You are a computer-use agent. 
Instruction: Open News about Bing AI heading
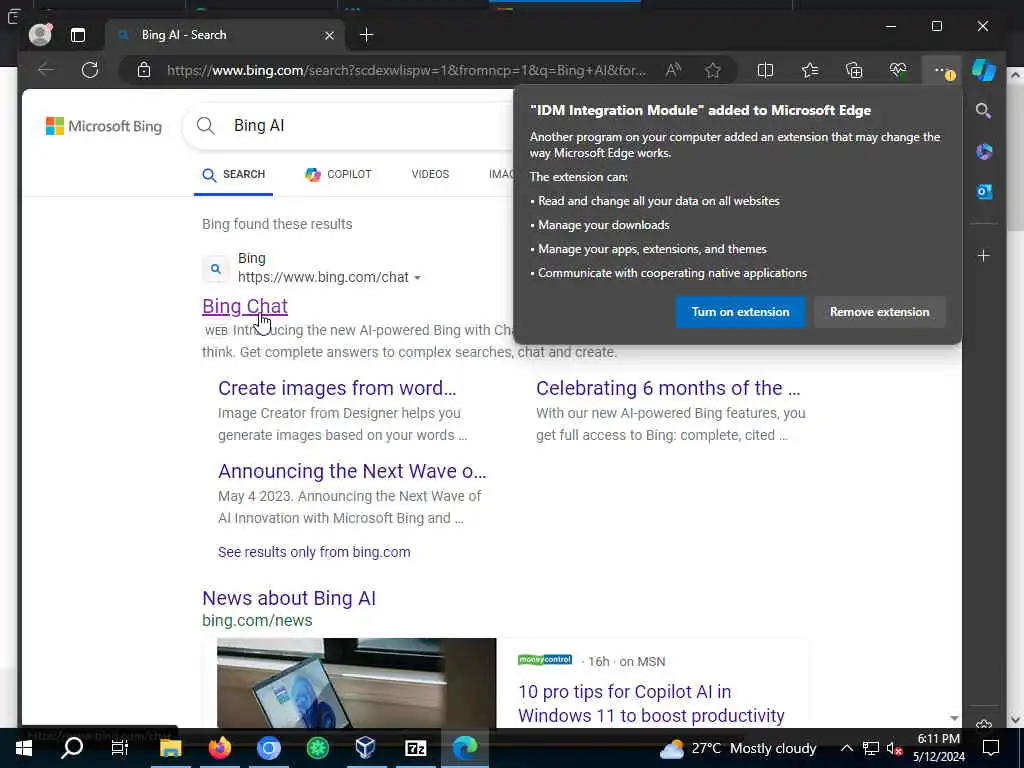pyautogui.click(x=289, y=598)
